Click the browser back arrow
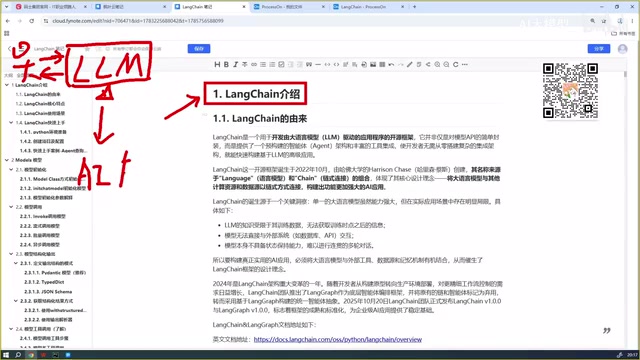 coord(8,21)
